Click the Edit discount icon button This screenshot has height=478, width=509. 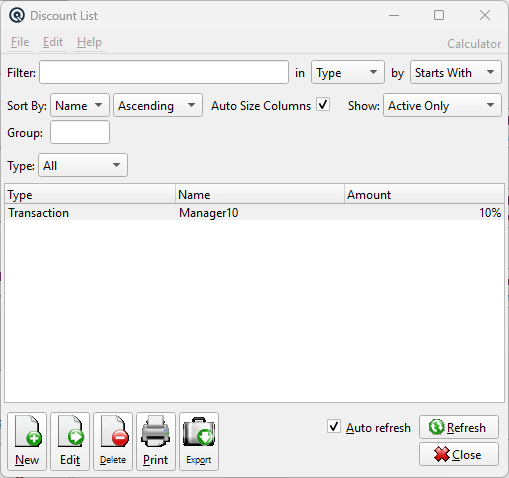coord(70,441)
